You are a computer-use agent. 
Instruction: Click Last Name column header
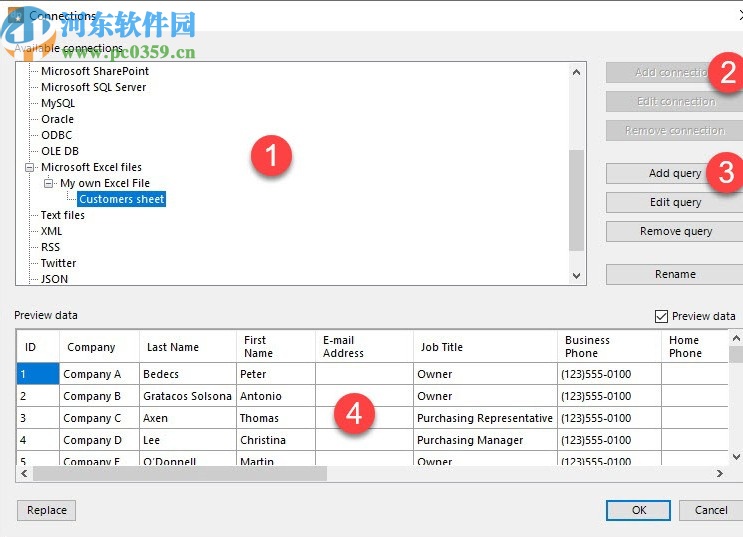click(188, 347)
